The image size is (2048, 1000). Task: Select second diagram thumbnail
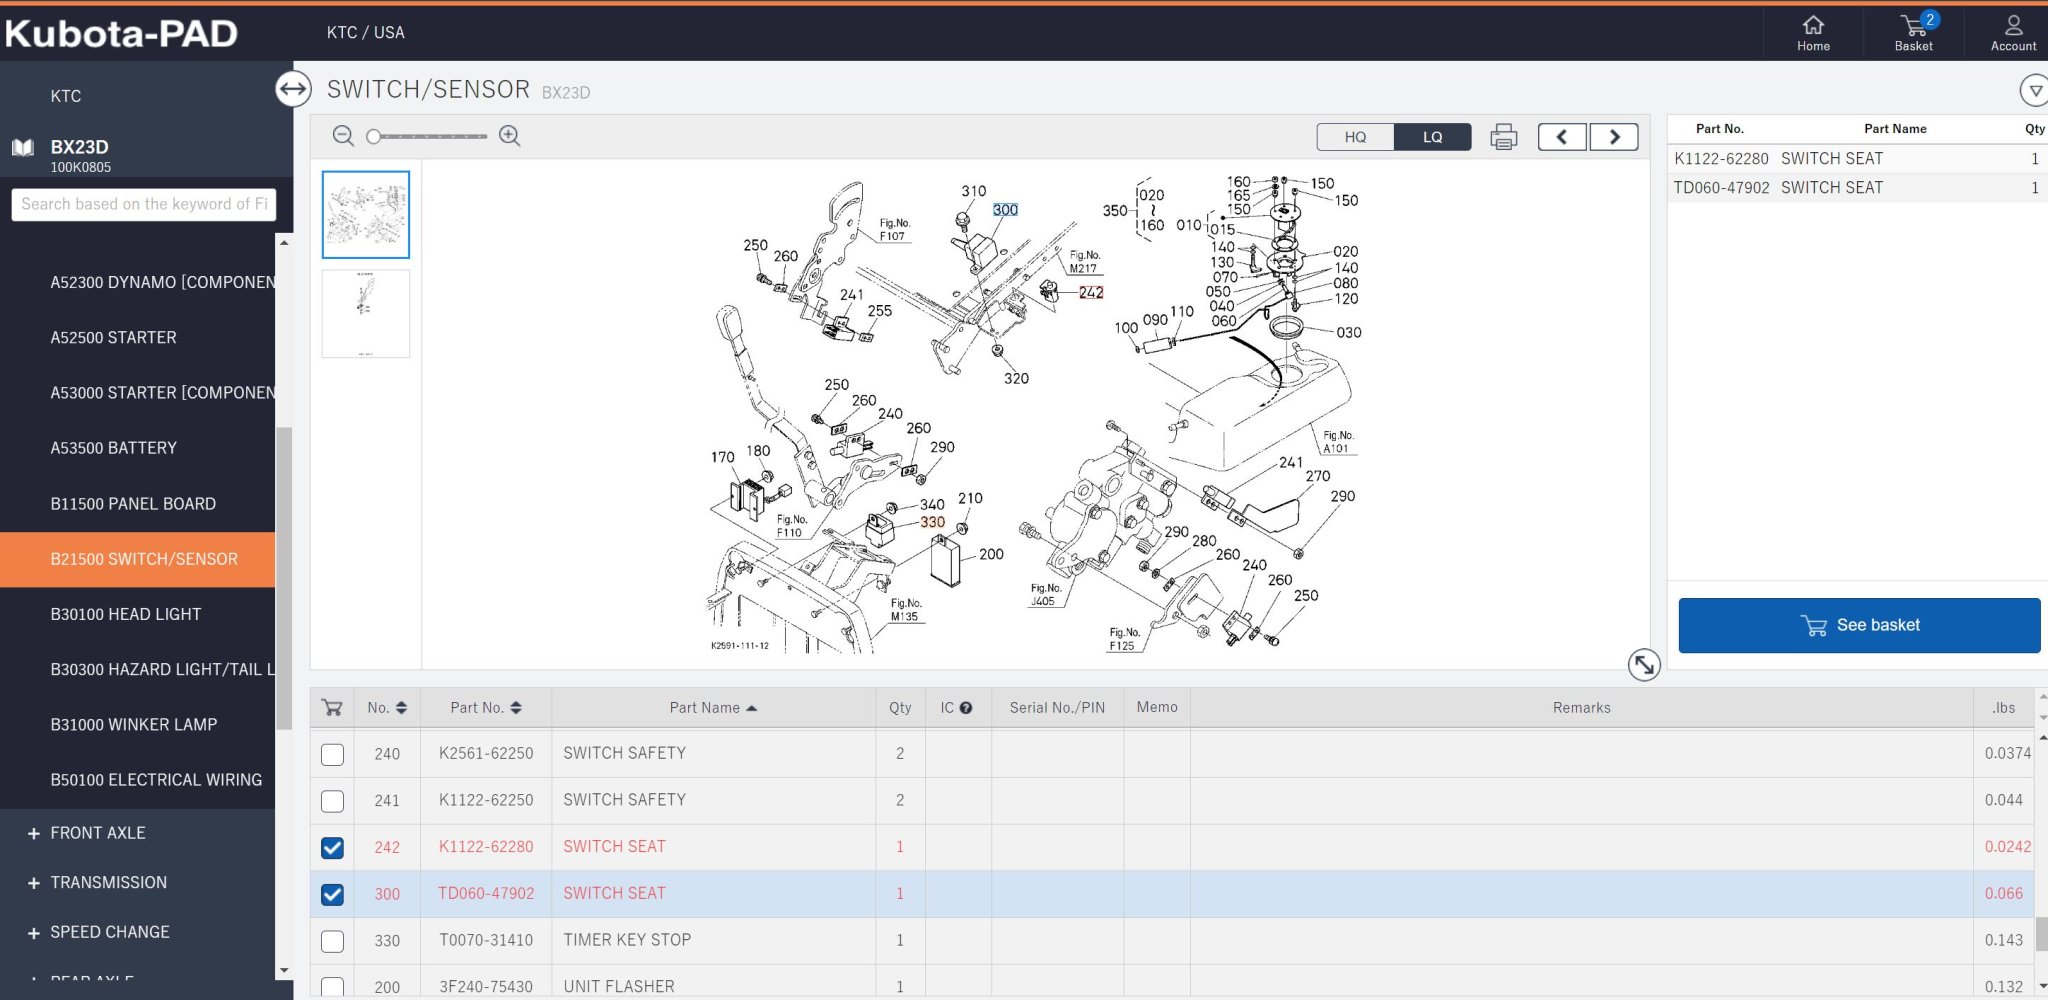(366, 313)
